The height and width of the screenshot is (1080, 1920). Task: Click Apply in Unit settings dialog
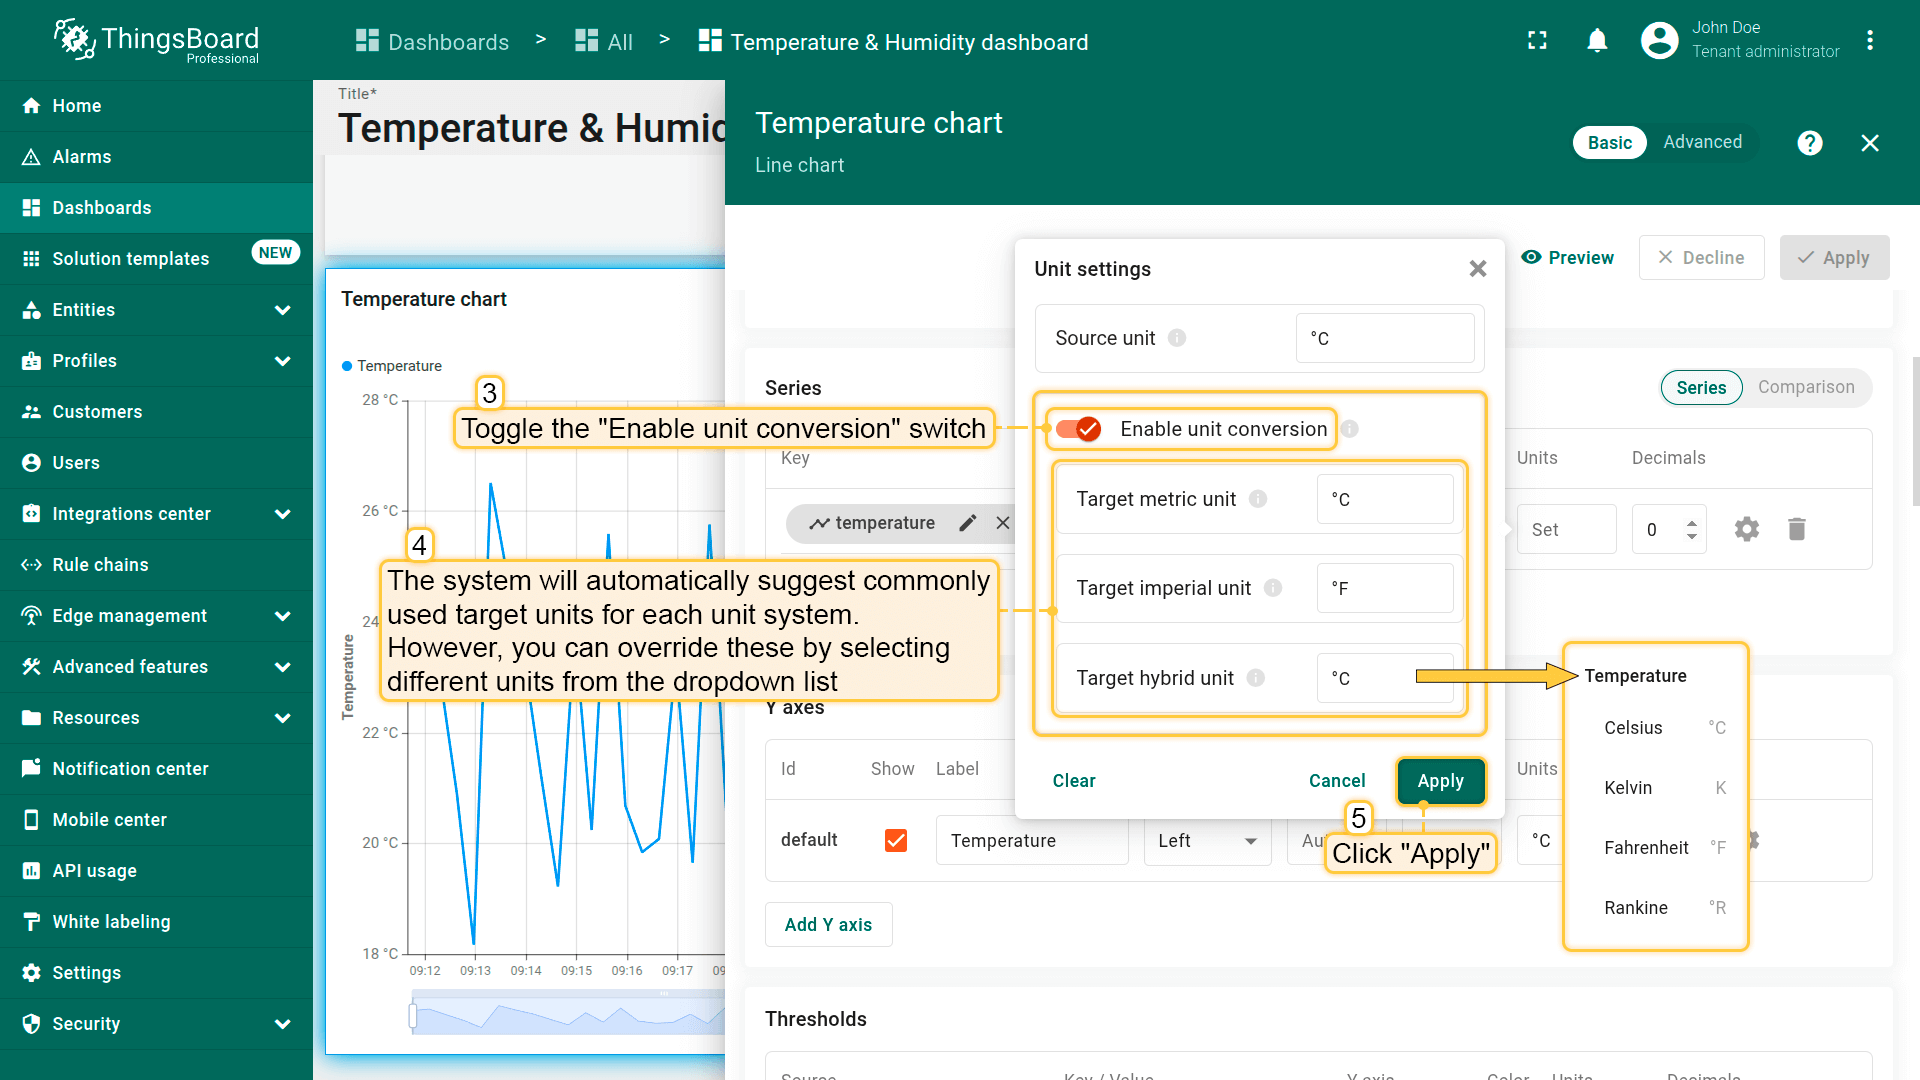pos(1440,781)
